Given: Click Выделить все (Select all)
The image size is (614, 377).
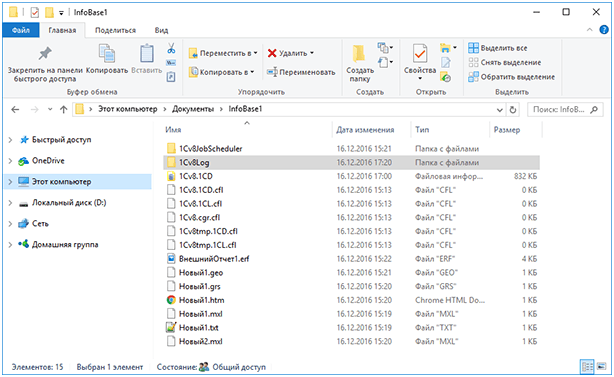Looking at the screenshot, I should pos(498,48).
